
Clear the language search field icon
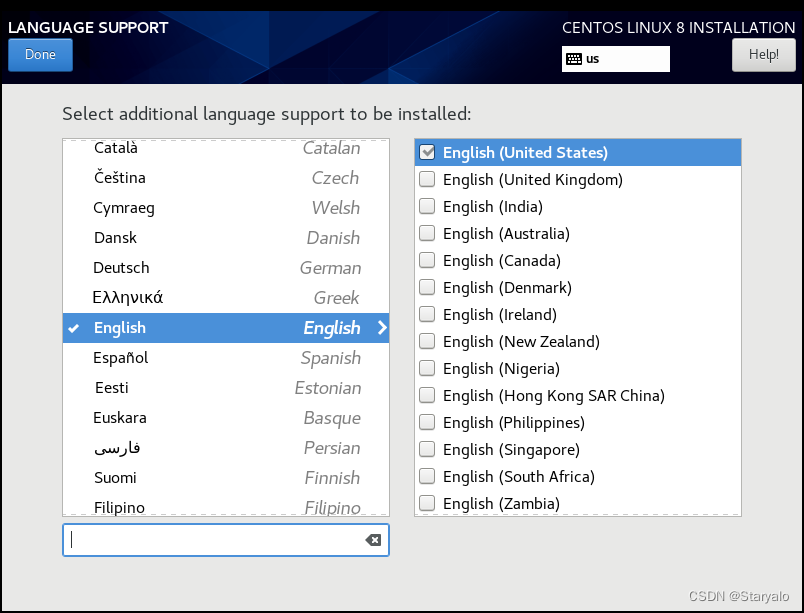click(373, 540)
